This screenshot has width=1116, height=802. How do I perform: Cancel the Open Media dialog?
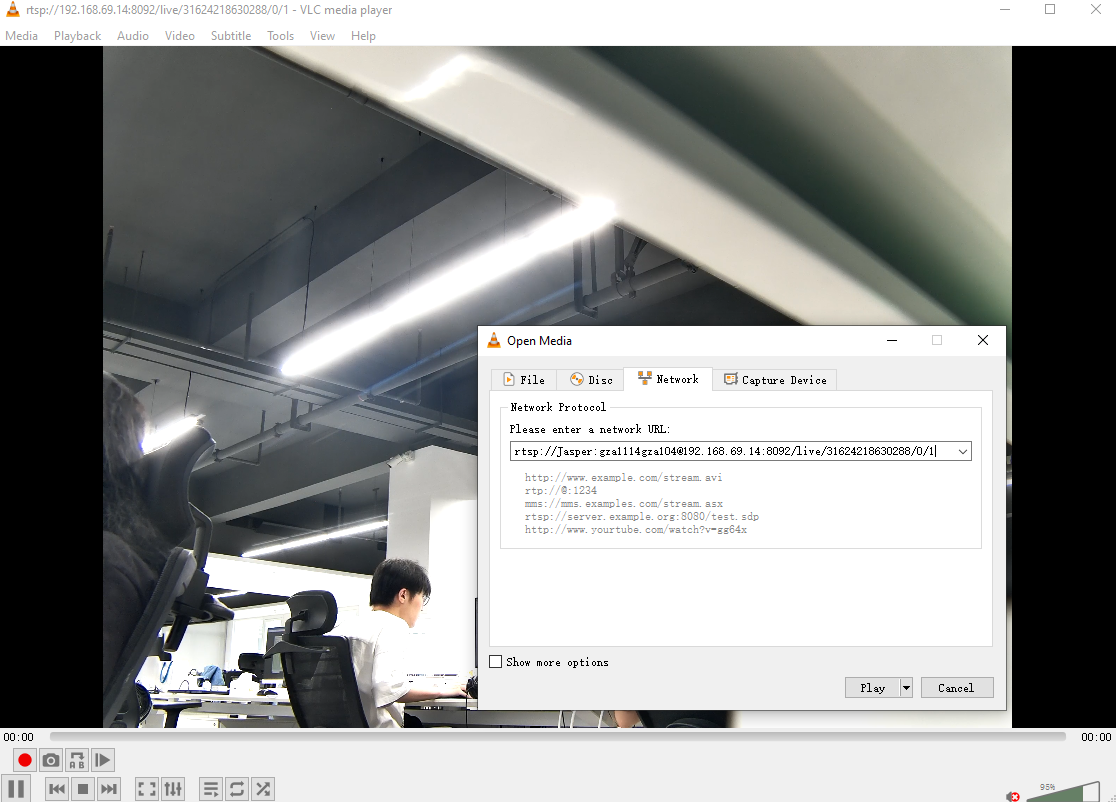[x=957, y=687]
